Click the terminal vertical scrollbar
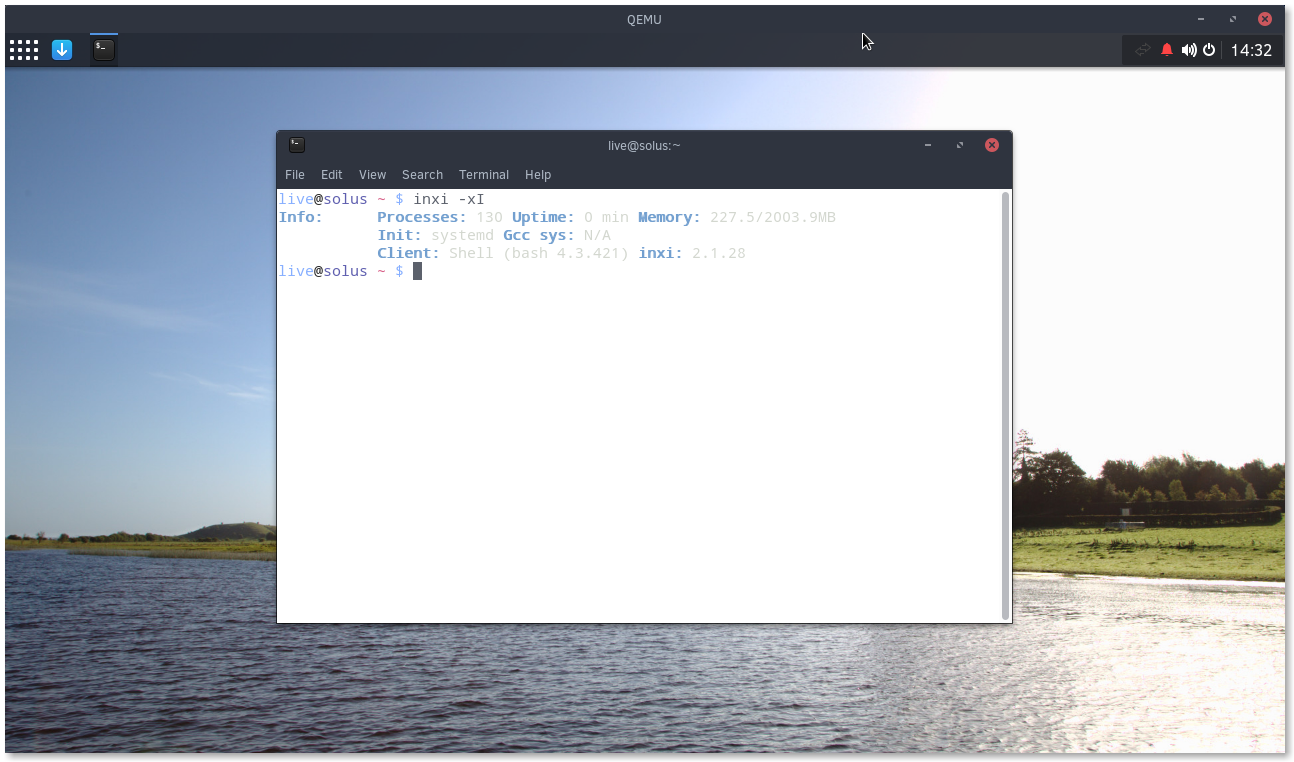The image size is (1294, 762). point(1005,405)
